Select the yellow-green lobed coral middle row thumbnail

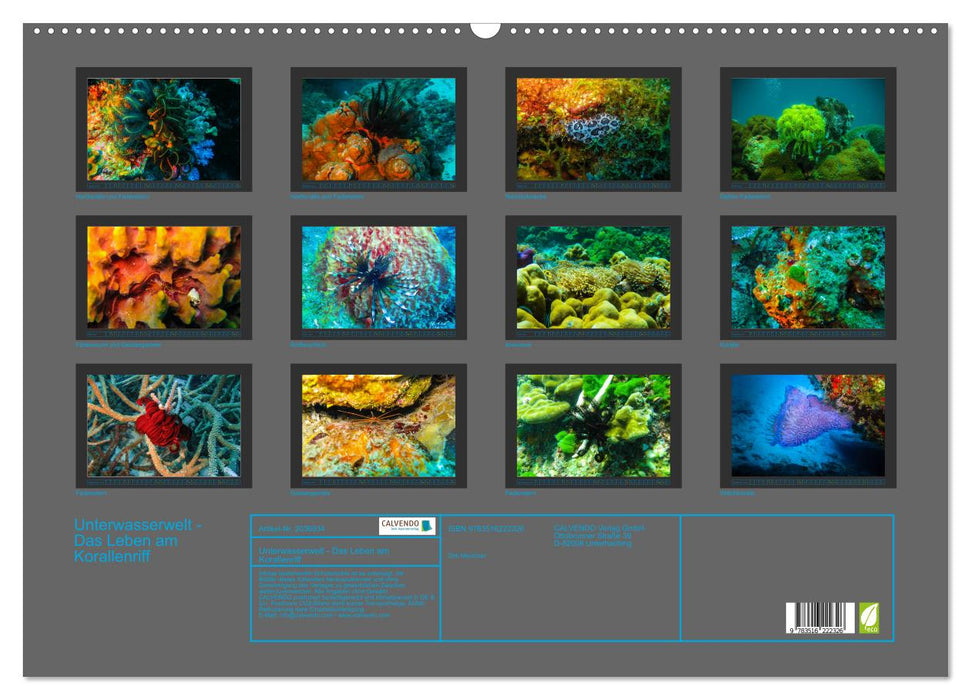pos(593,277)
